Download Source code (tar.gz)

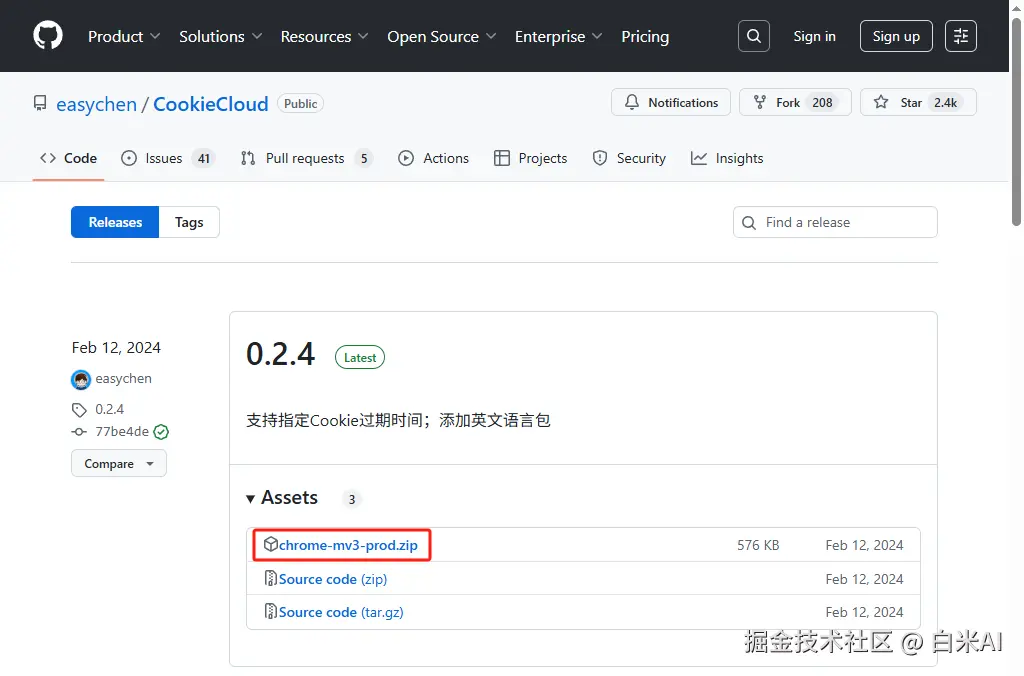341,613
